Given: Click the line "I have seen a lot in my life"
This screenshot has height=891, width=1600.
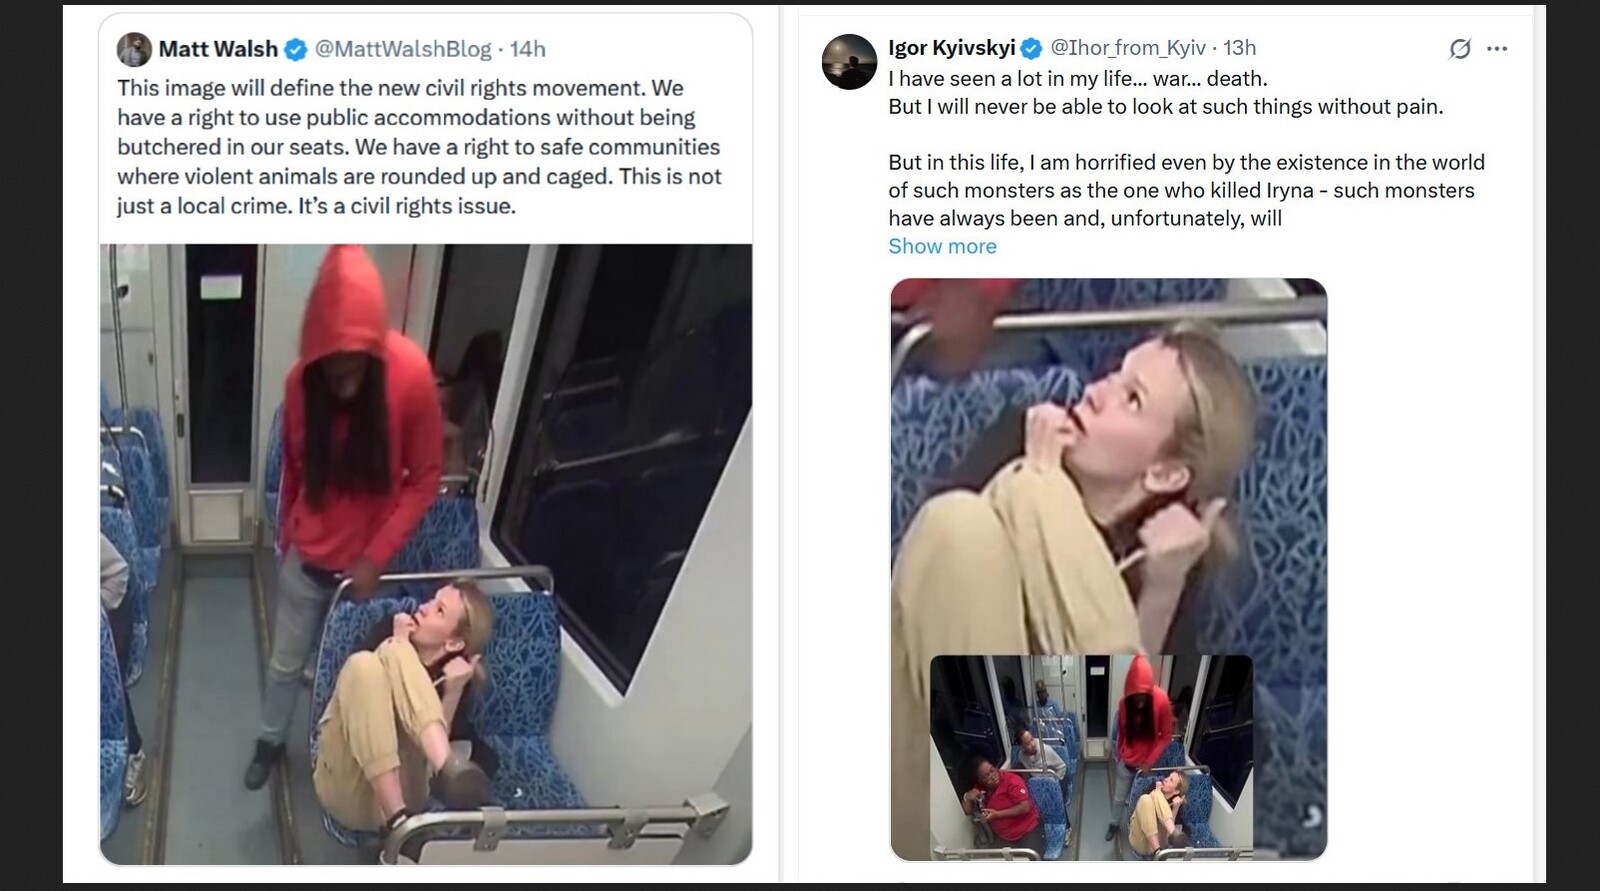Looking at the screenshot, I should coord(1077,78).
